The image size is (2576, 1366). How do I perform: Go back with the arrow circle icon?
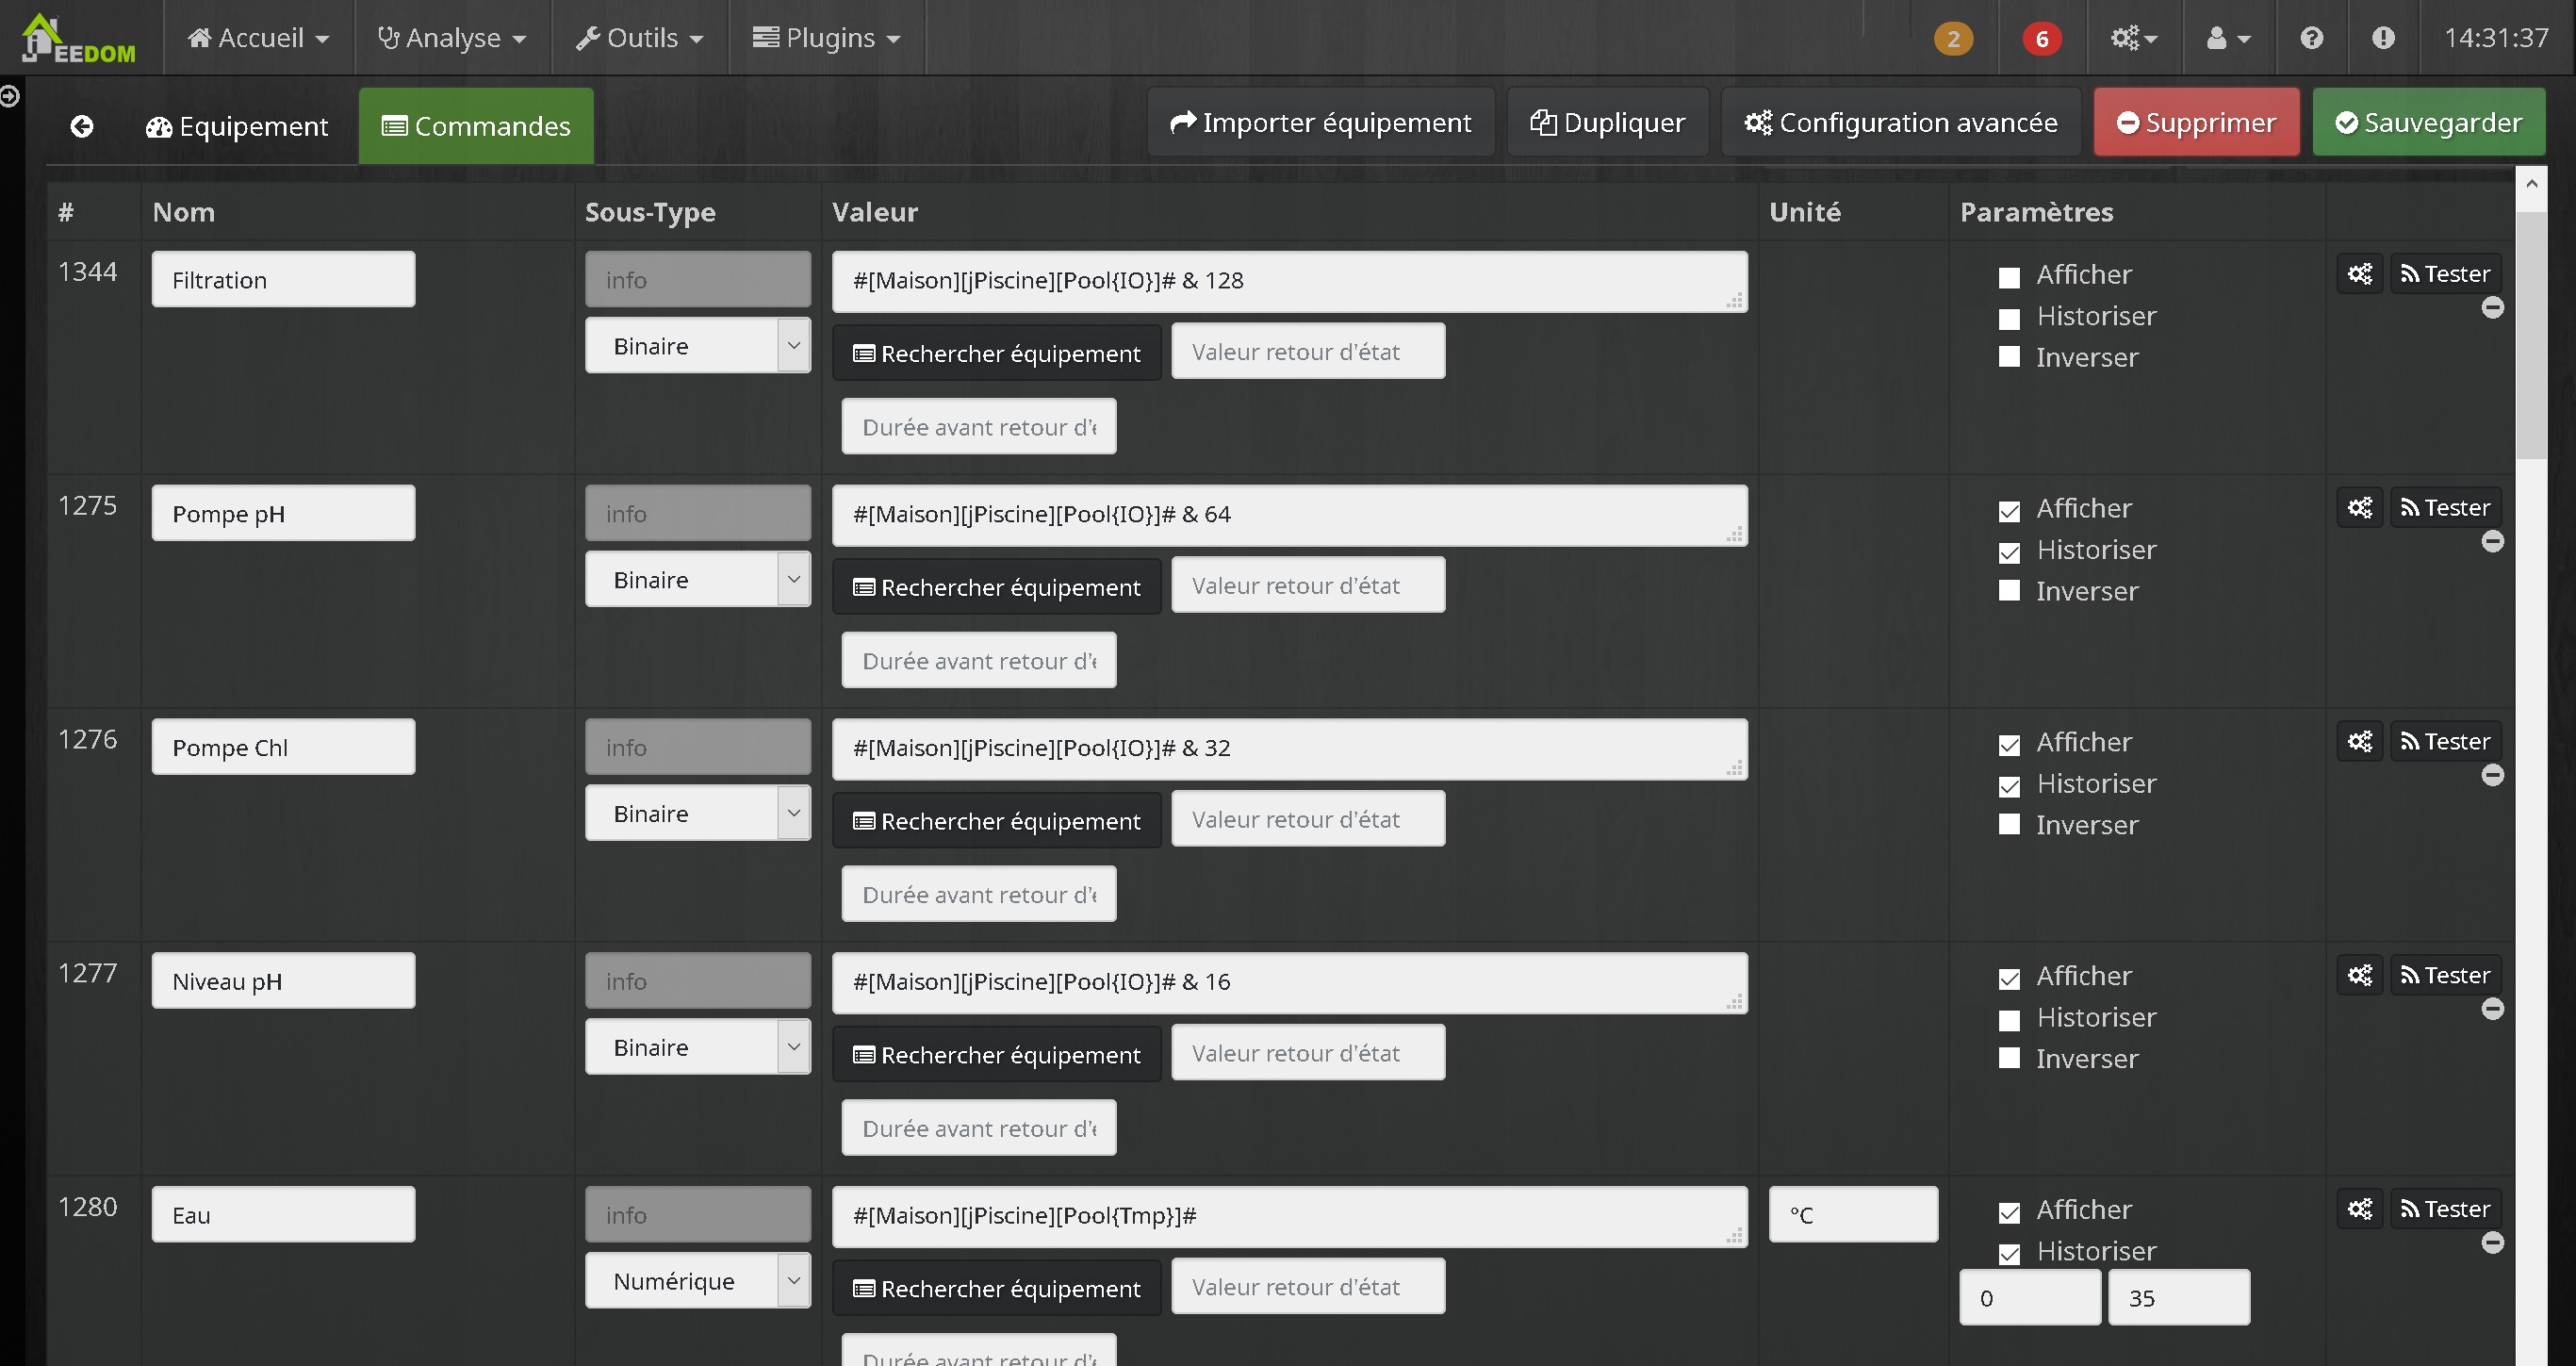click(x=82, y=126)
